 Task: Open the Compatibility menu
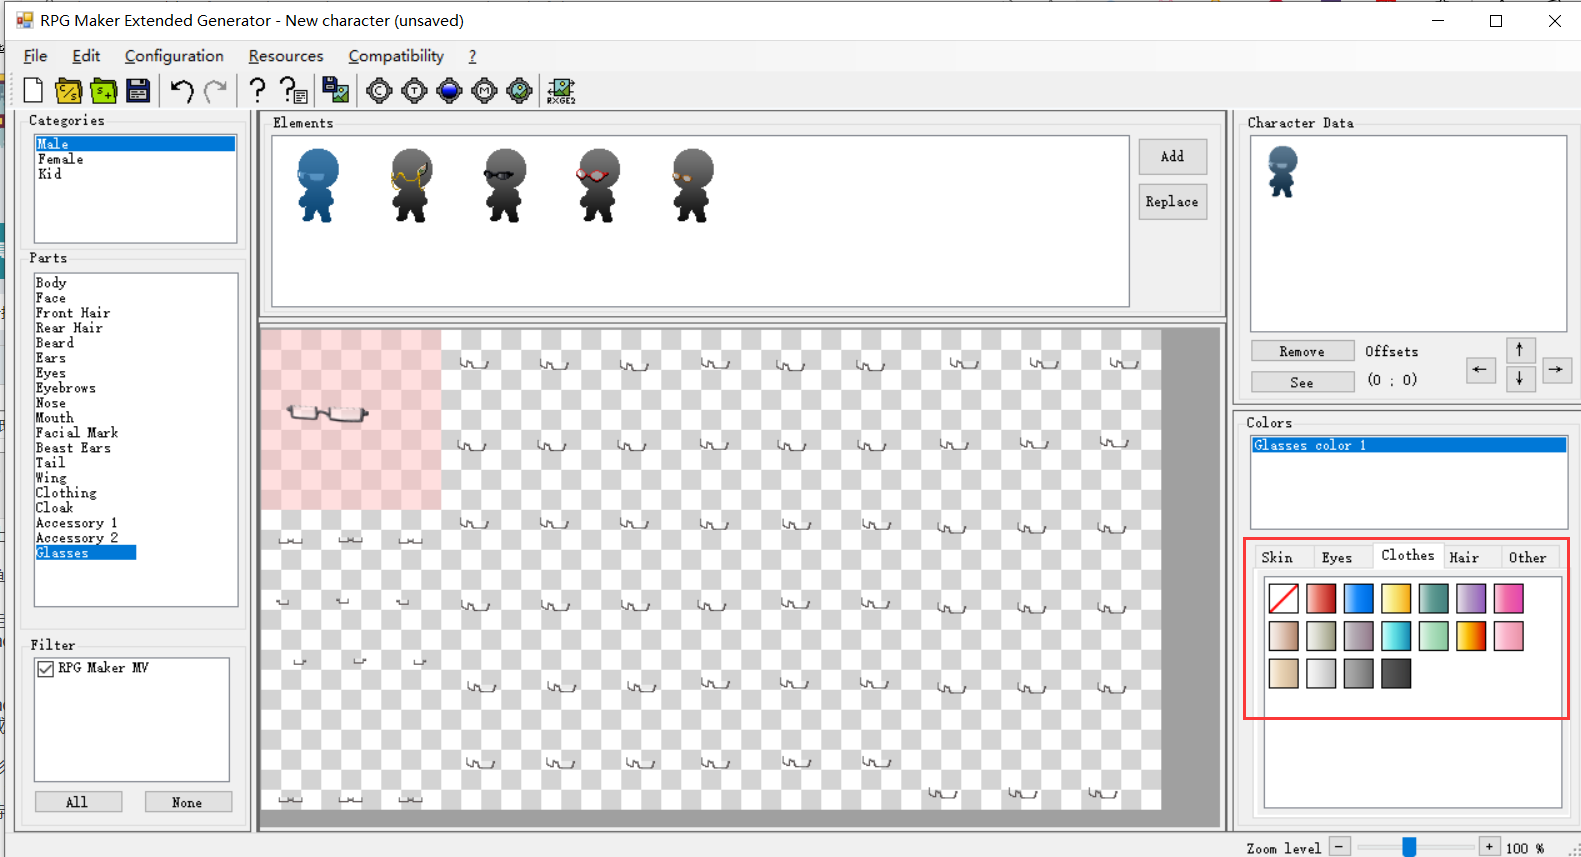coord(396,56)
